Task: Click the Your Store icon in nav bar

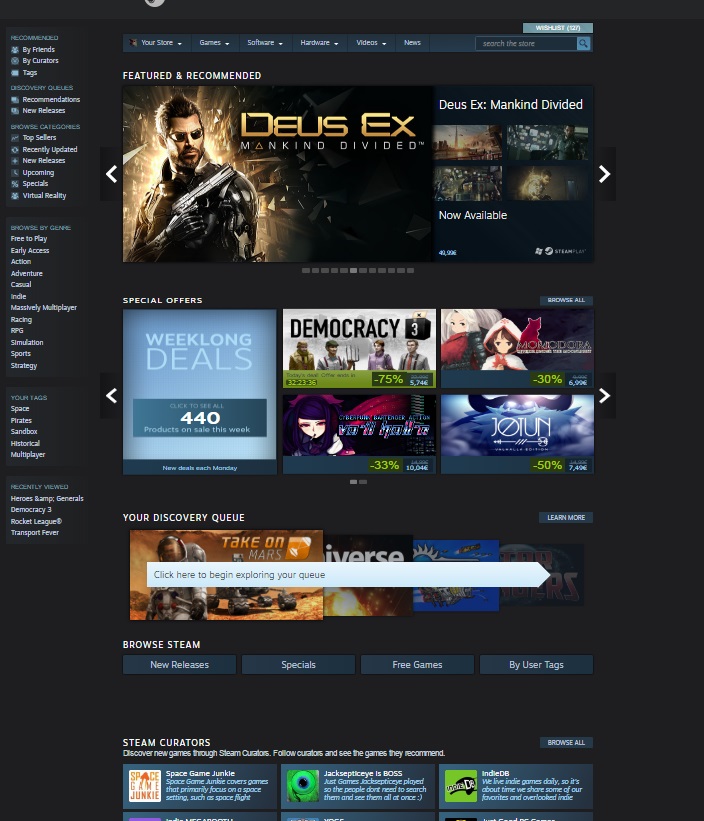Action: 133,43
